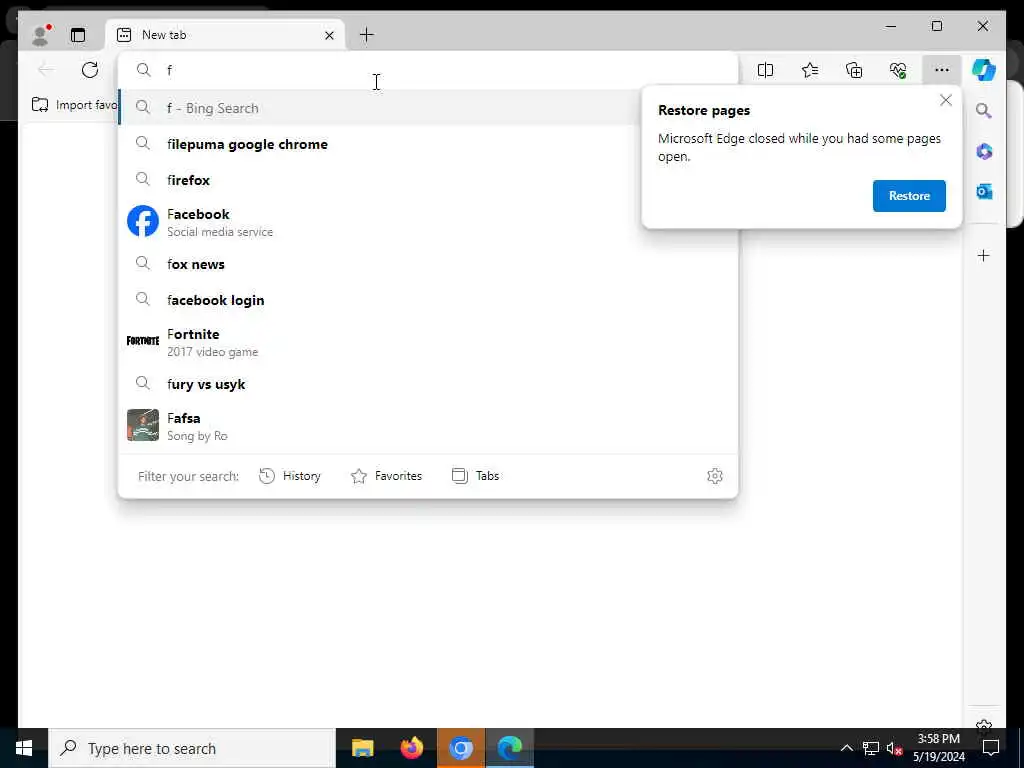This screenshot has height=768, width=1024.
Task: Open a new tab with plus icon
Action: (366, 35)
